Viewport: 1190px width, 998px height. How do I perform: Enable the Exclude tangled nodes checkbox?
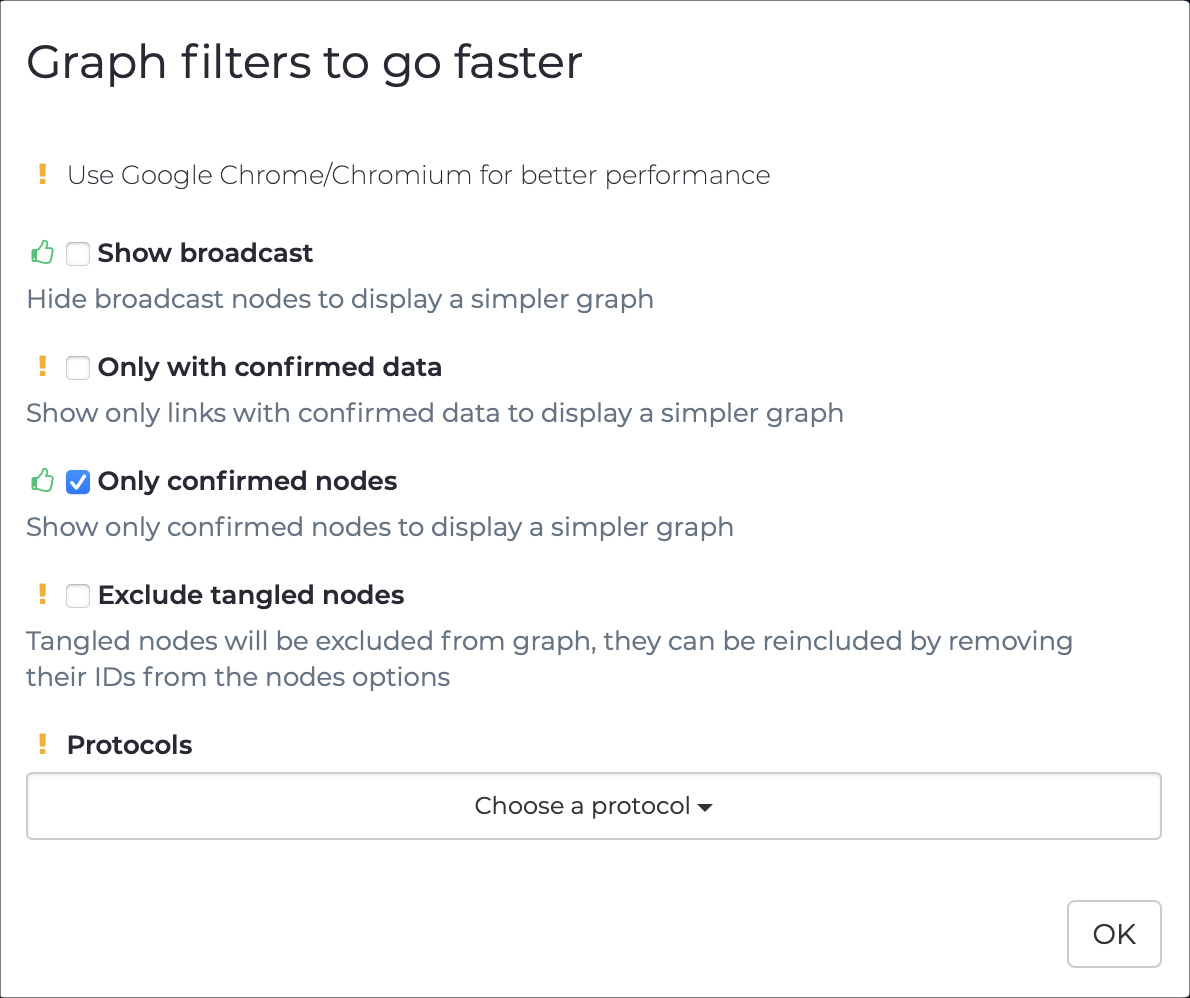[78, 596]
